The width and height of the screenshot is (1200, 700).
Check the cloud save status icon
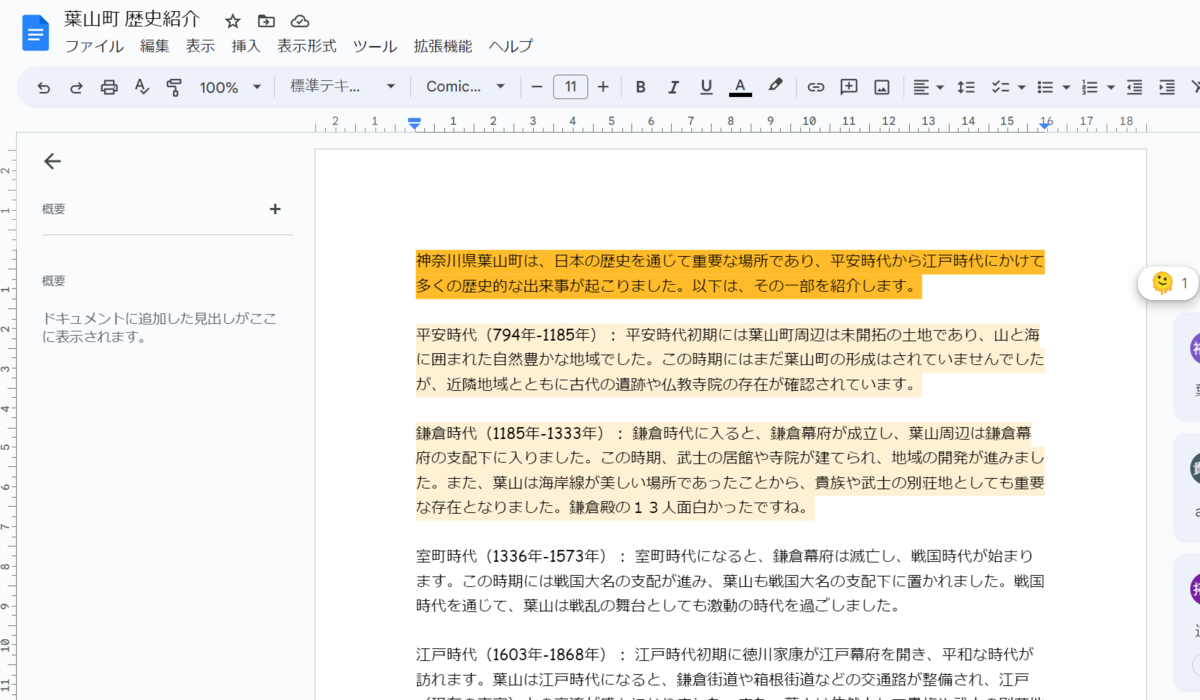[300, 21]
